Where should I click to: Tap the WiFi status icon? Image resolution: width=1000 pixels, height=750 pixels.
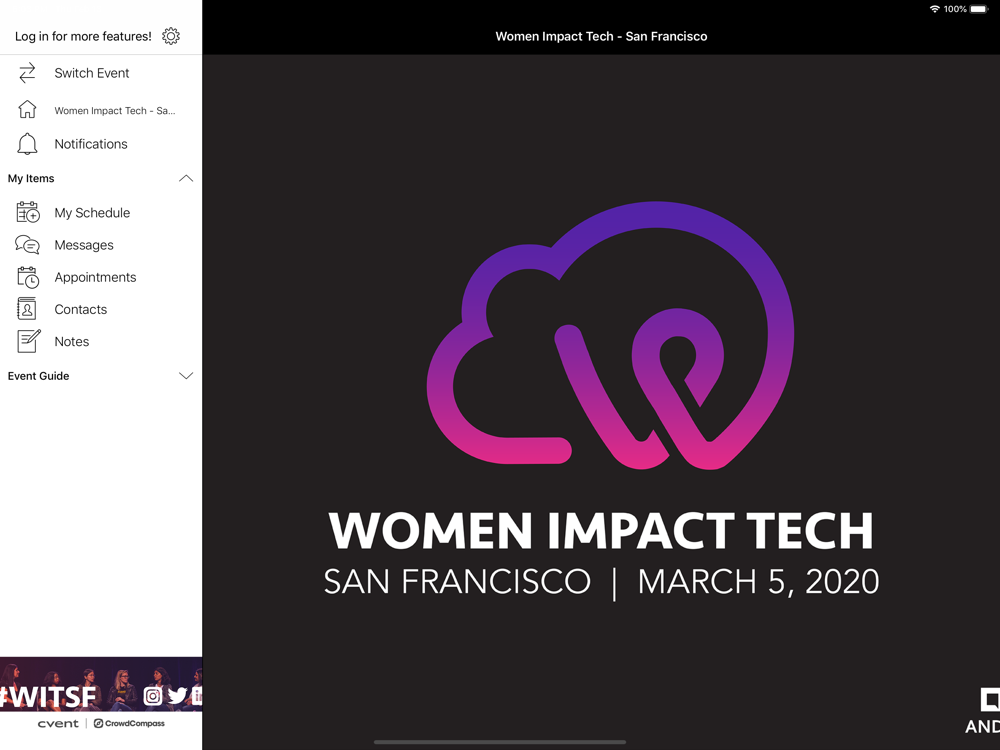935,9
